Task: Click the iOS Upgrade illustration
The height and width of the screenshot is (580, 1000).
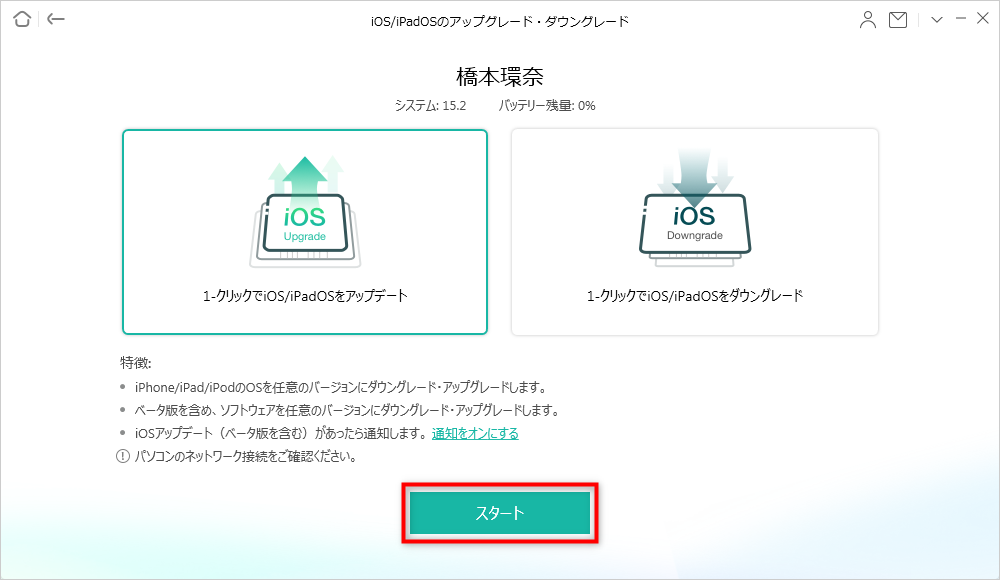Action: [305, 212]
